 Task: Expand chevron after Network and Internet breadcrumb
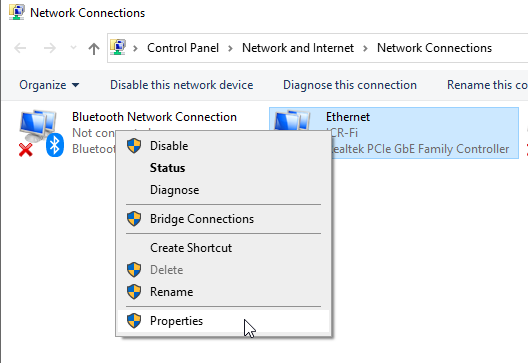pos(365,48)
